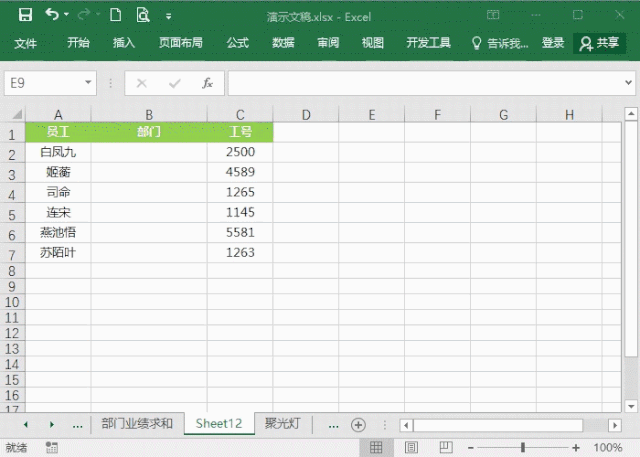
Task: Select column C header
Action: [240, 115]
